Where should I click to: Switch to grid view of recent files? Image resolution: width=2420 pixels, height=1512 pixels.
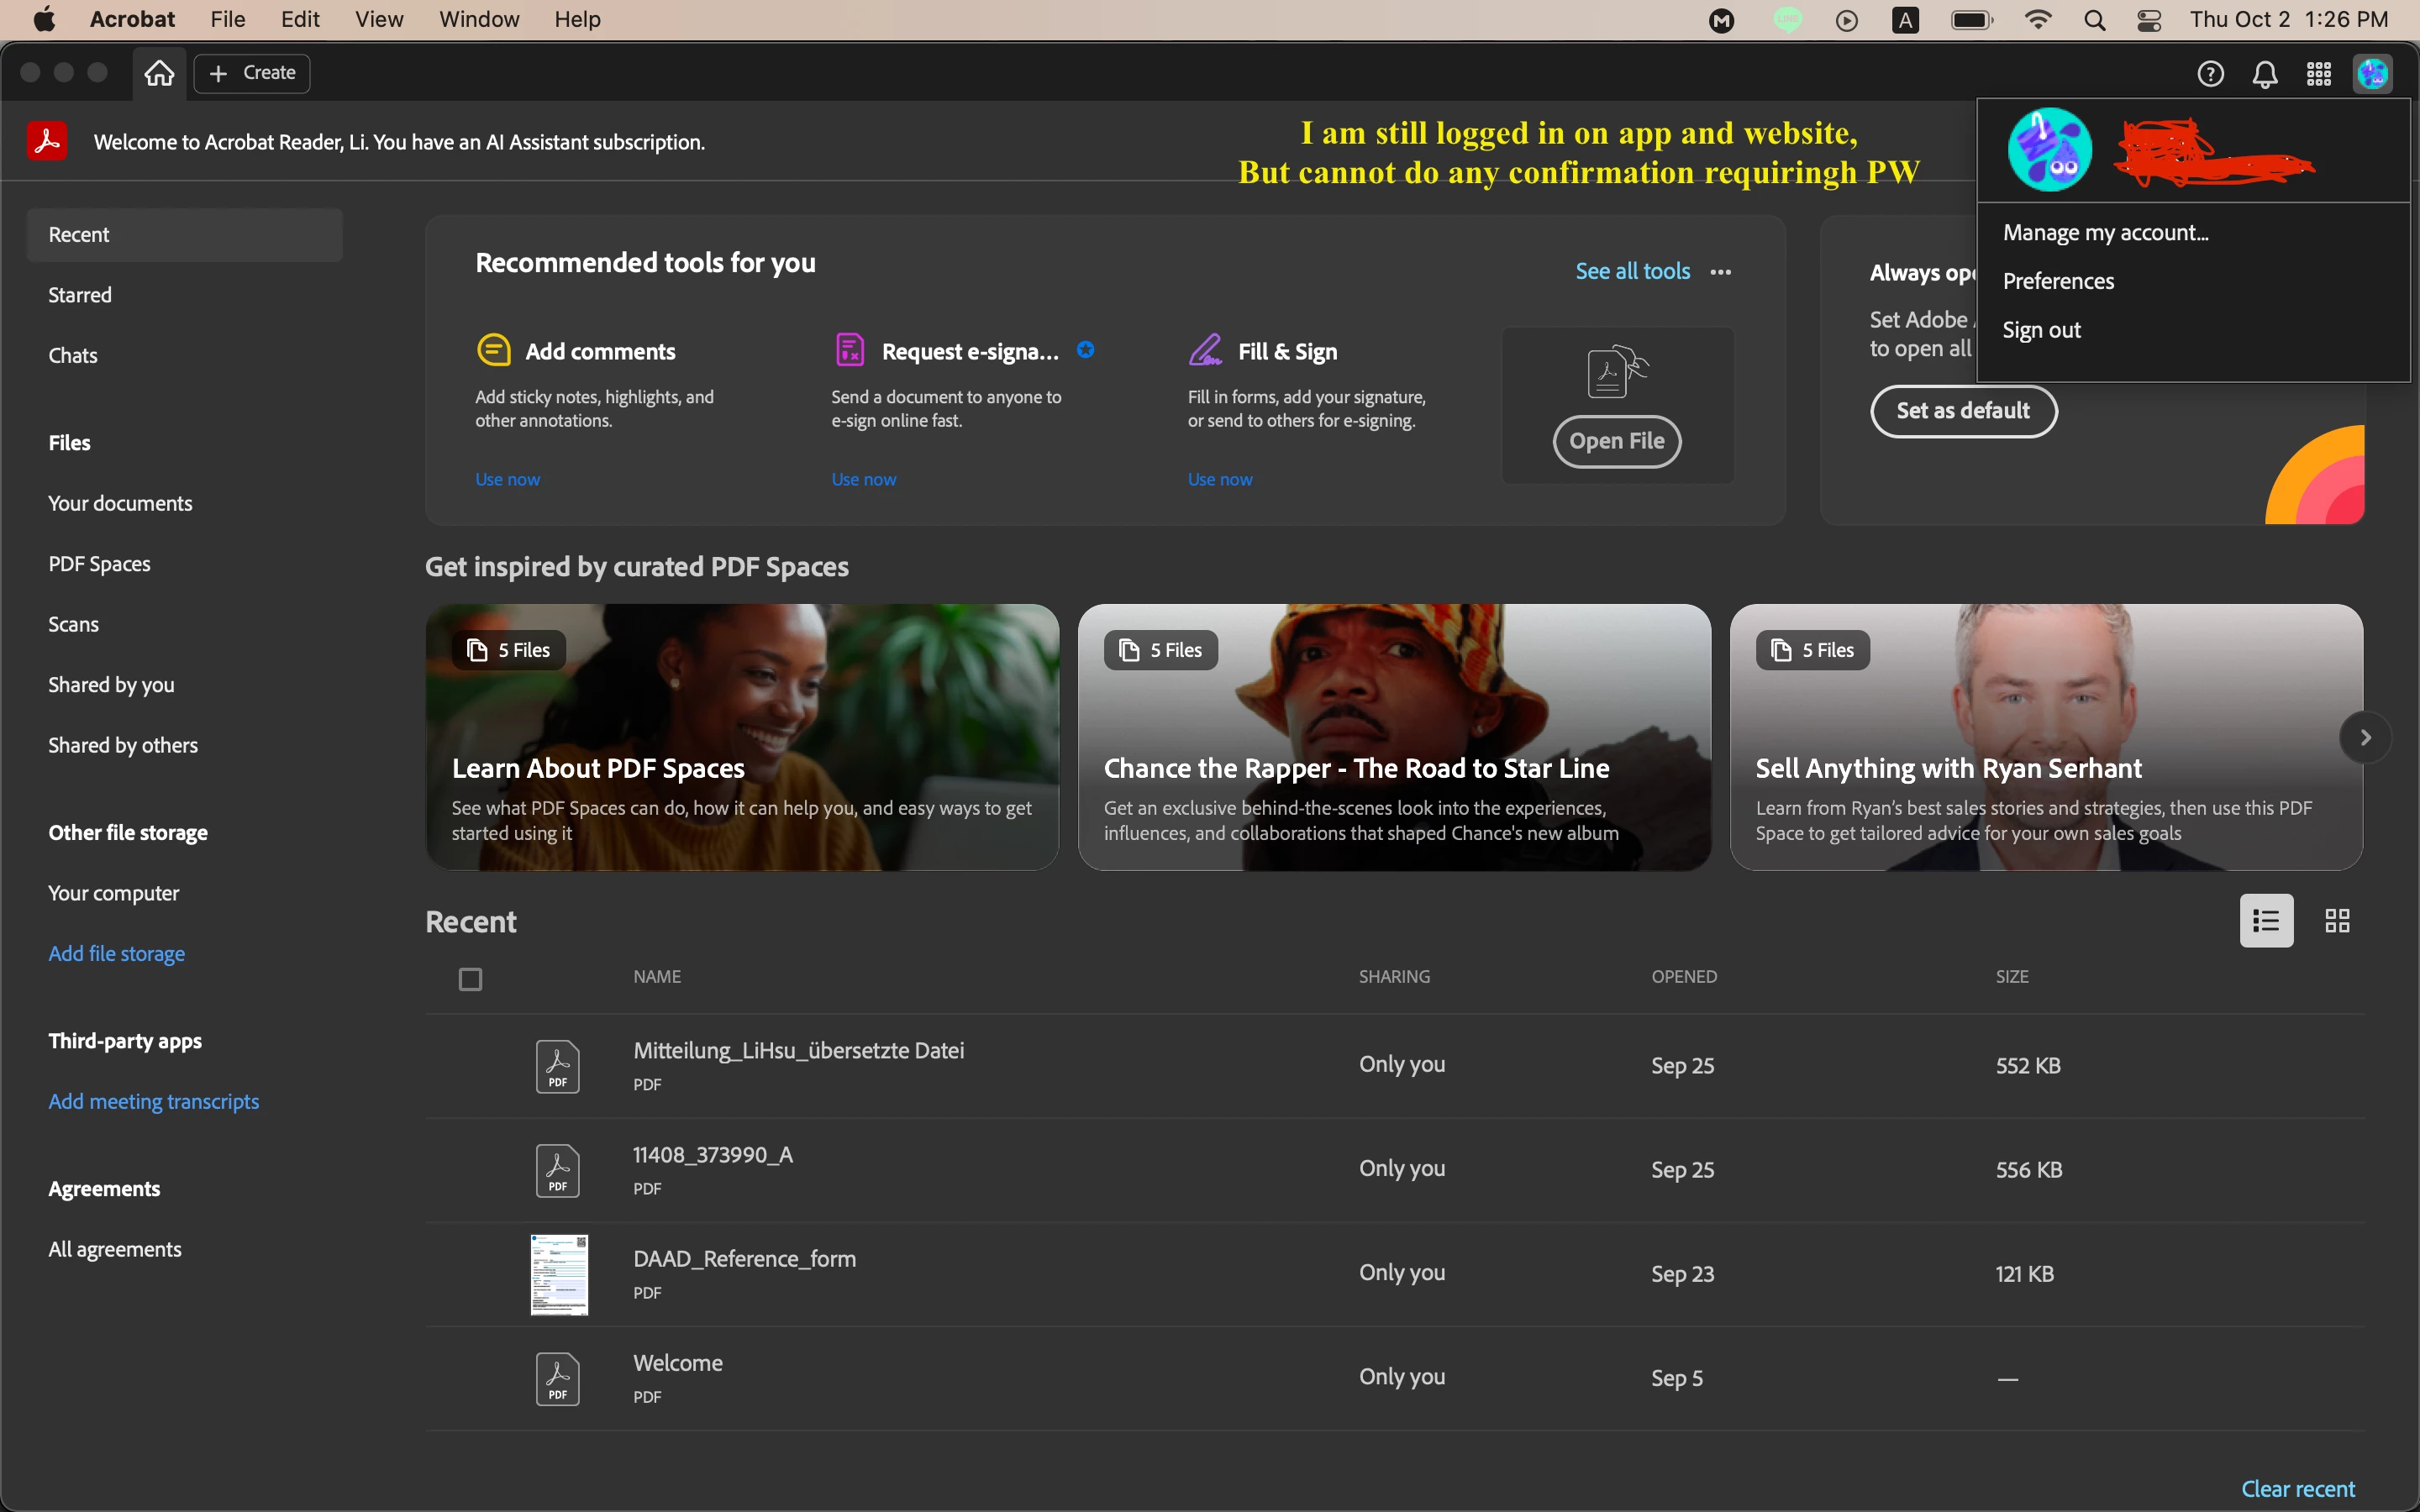click(x=2337, y=920)
